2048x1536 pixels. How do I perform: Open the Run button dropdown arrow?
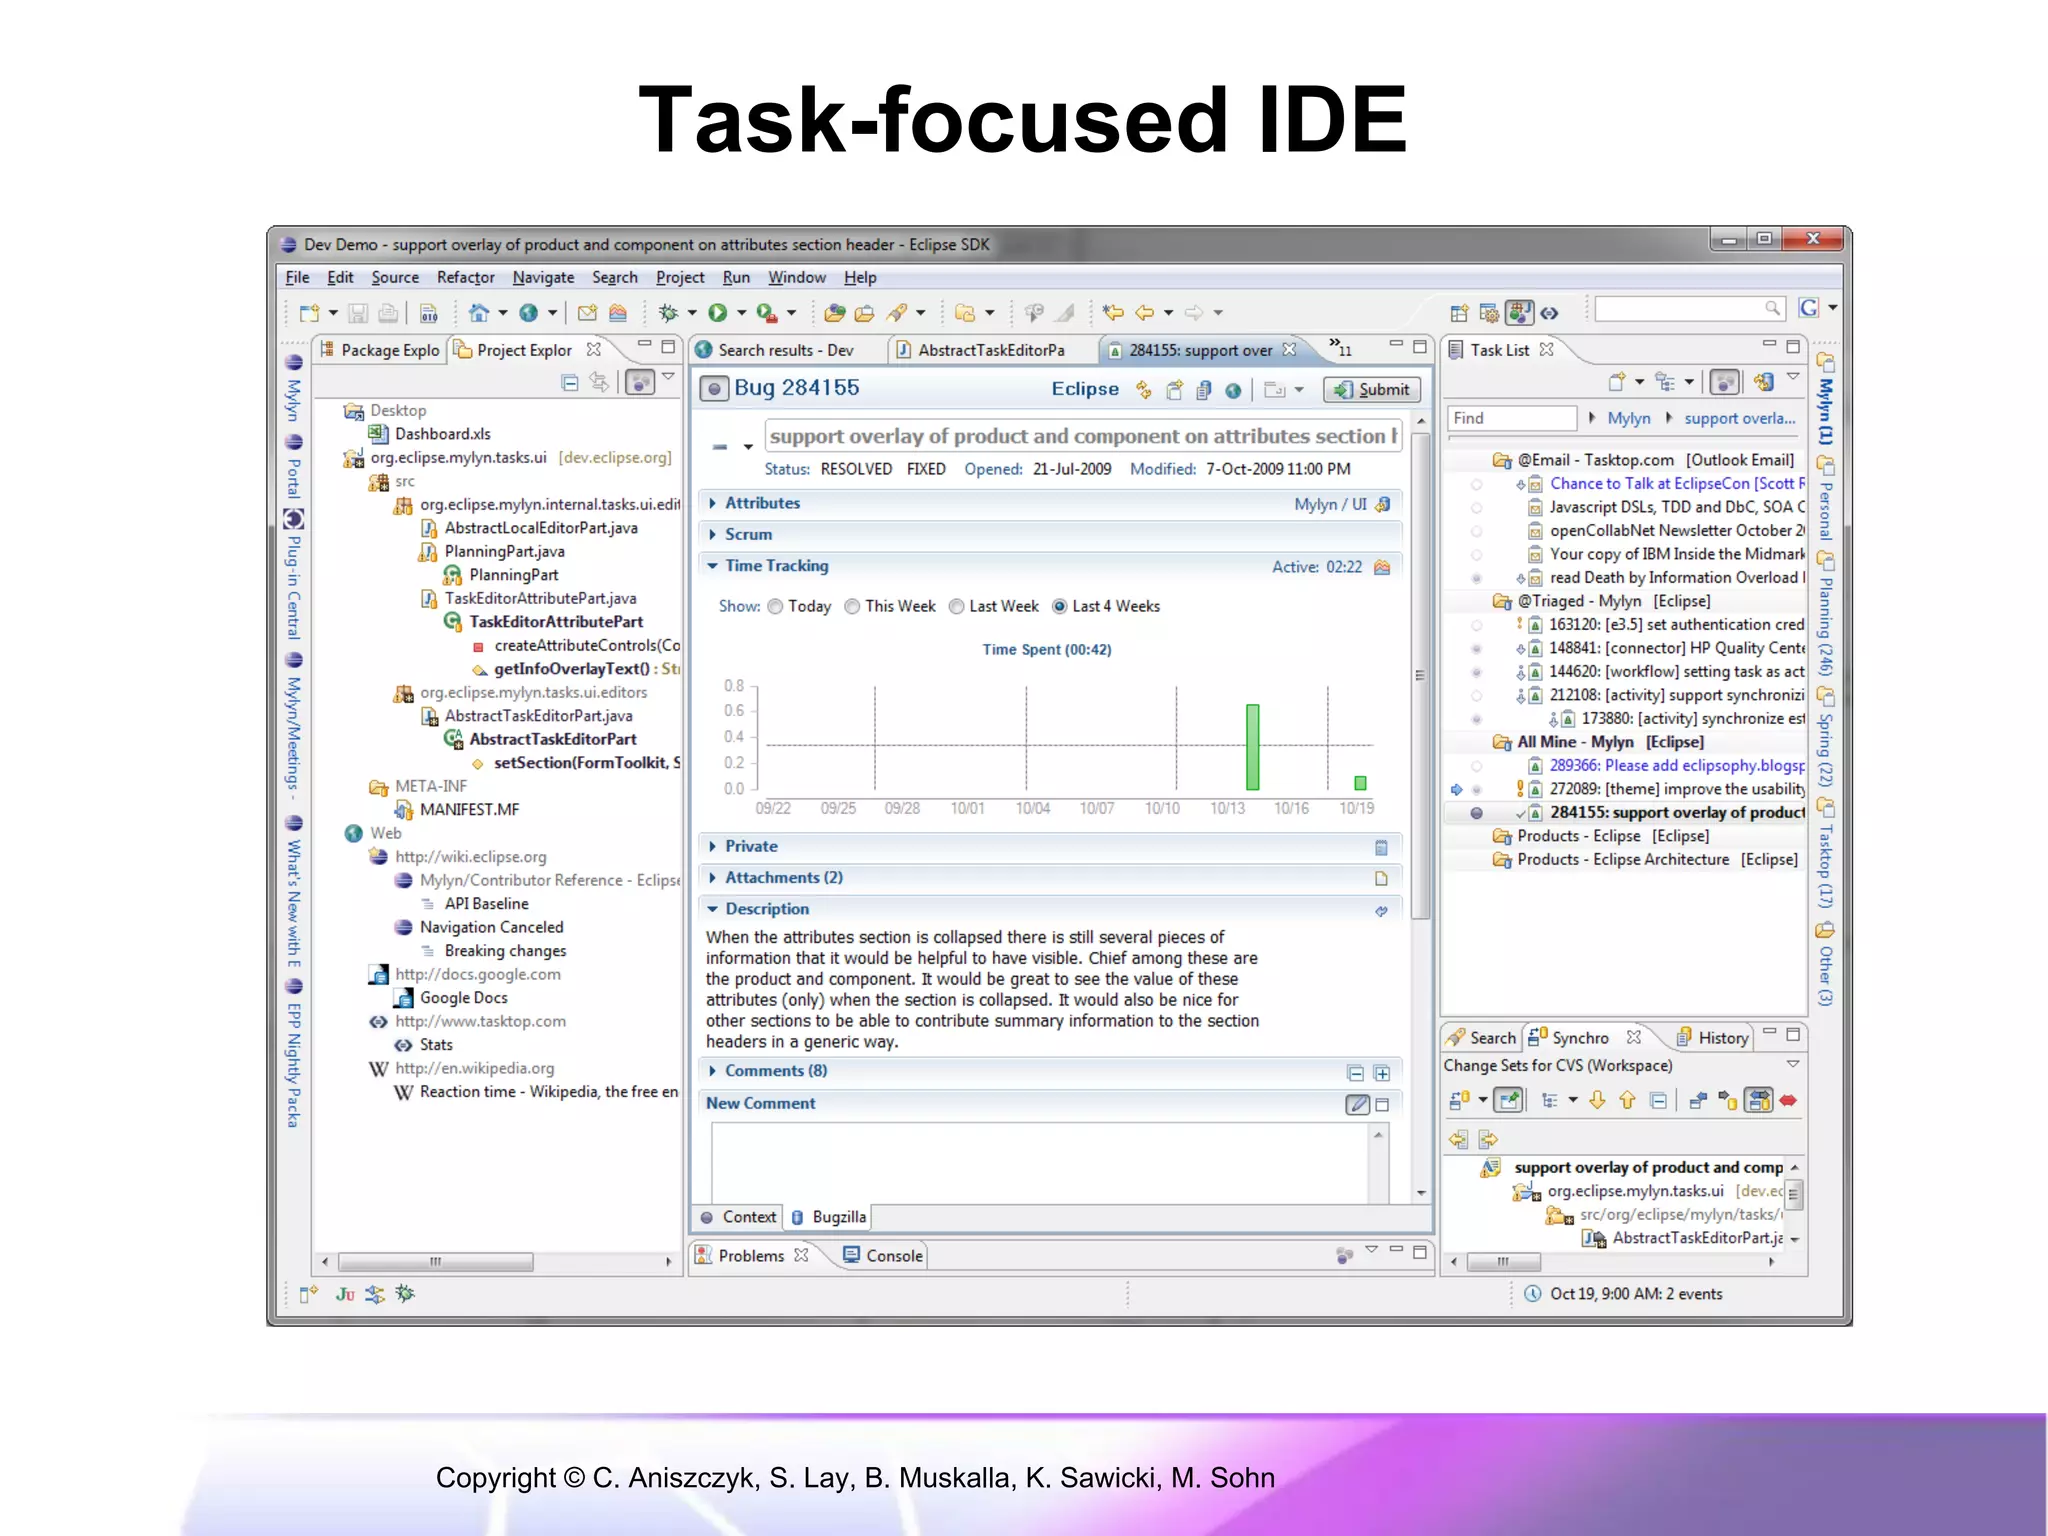(741, 313)
